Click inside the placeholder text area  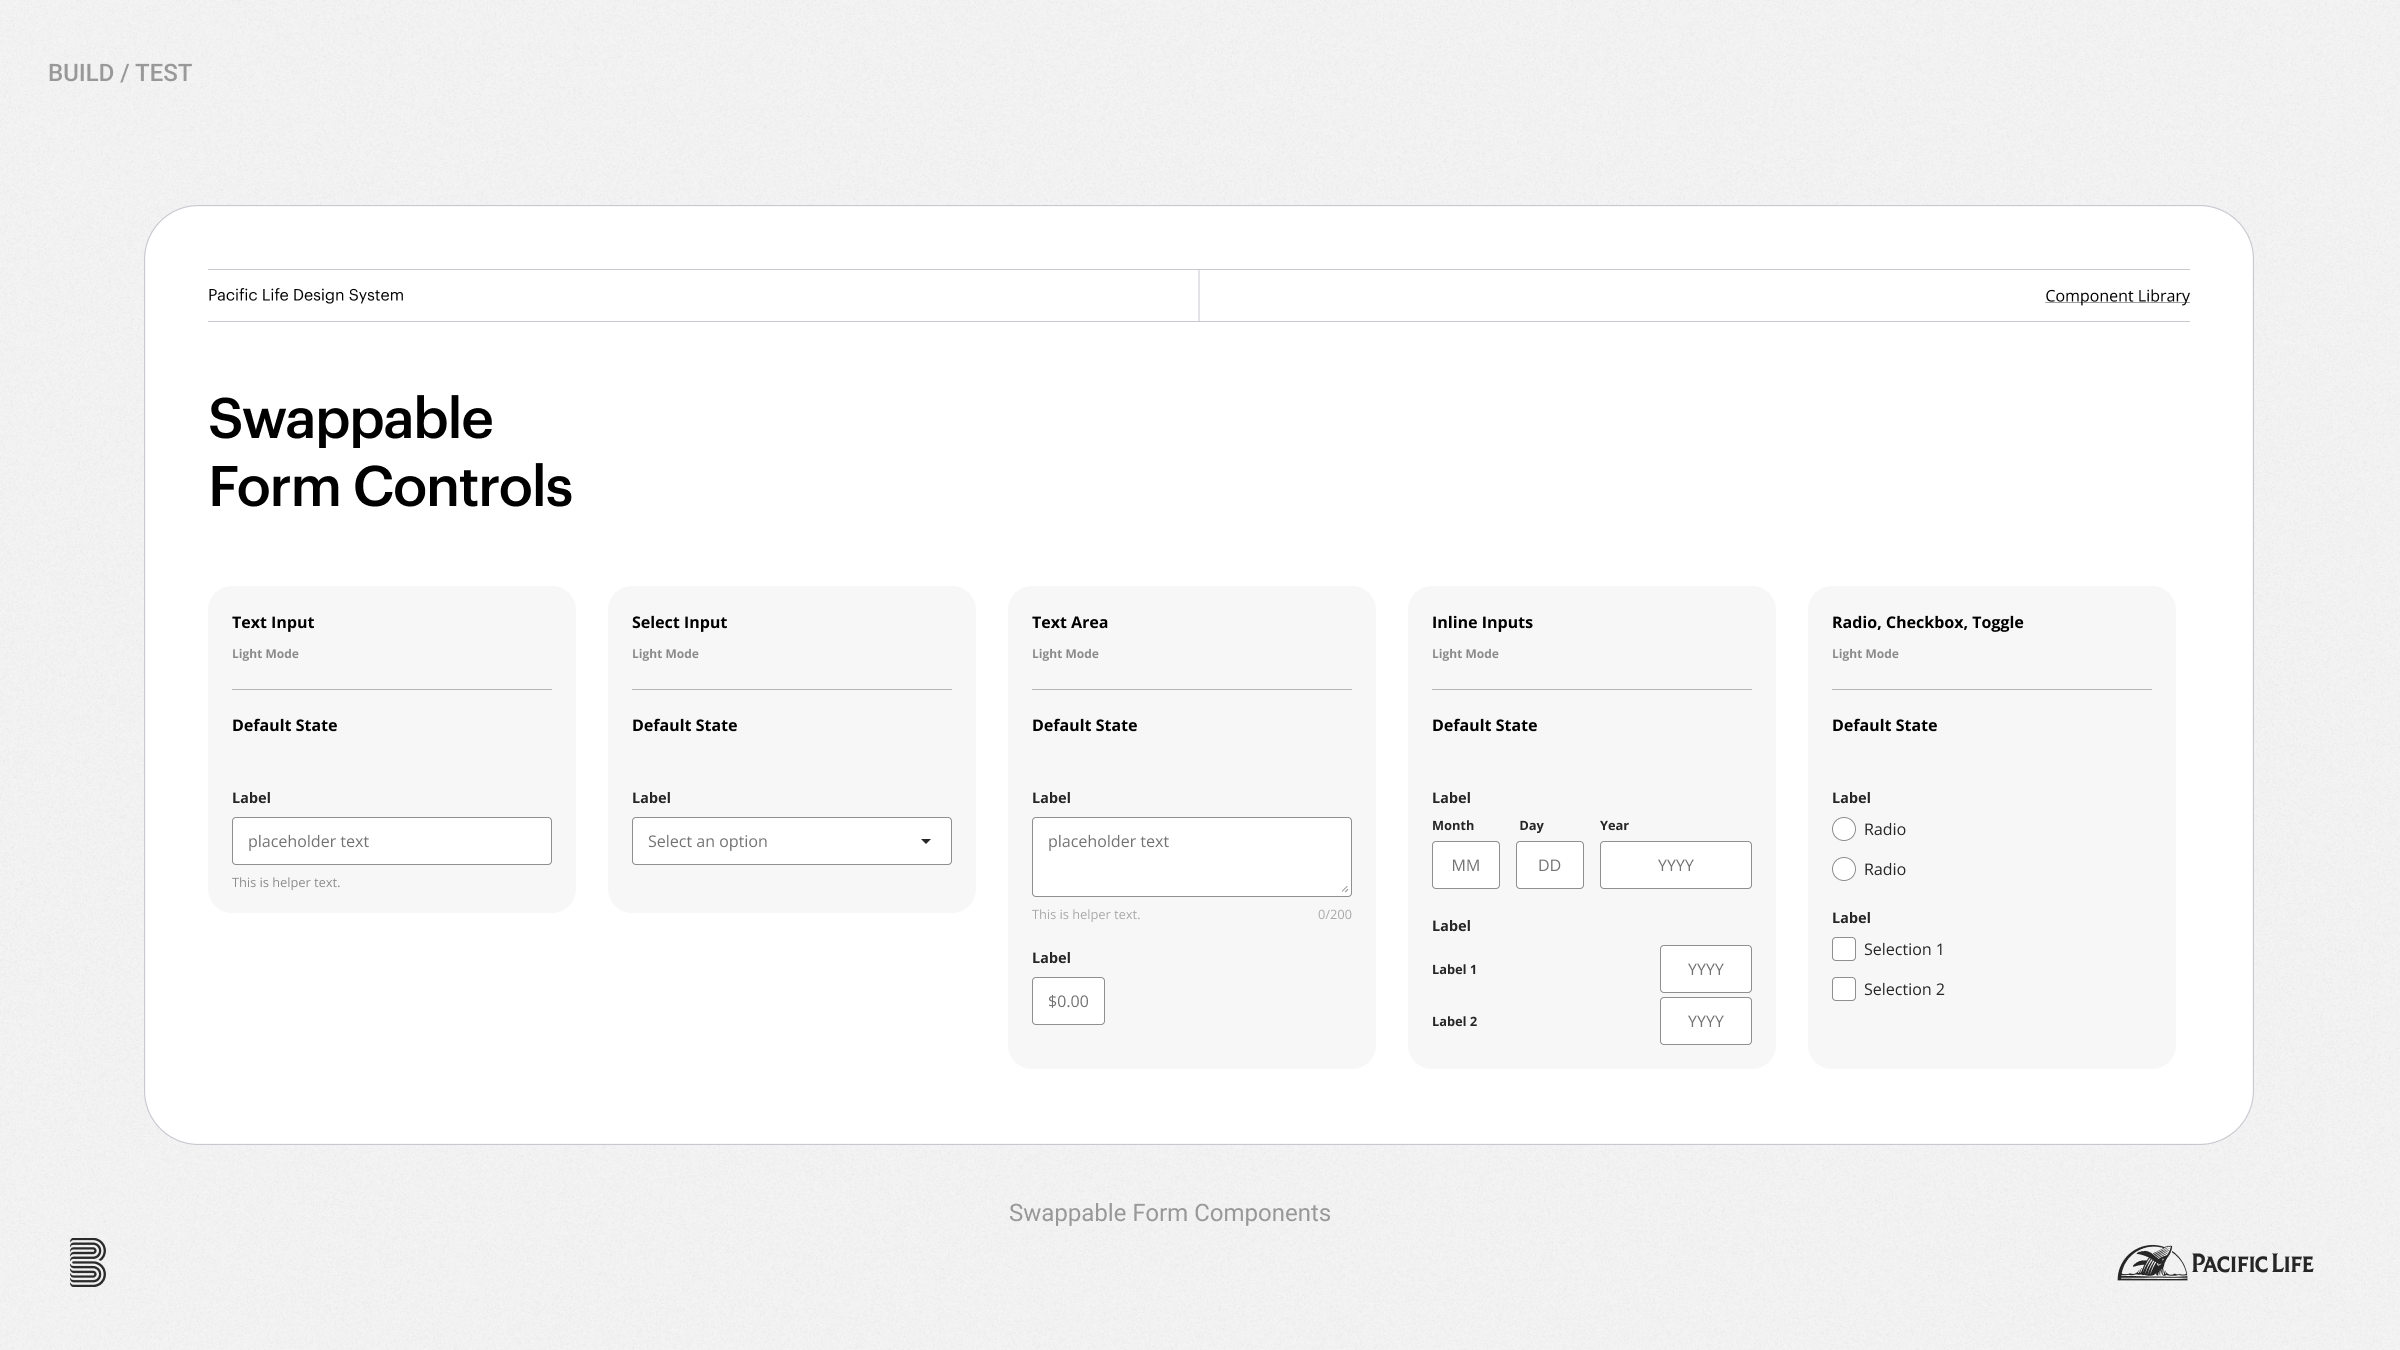click(x=1191, y=857)
